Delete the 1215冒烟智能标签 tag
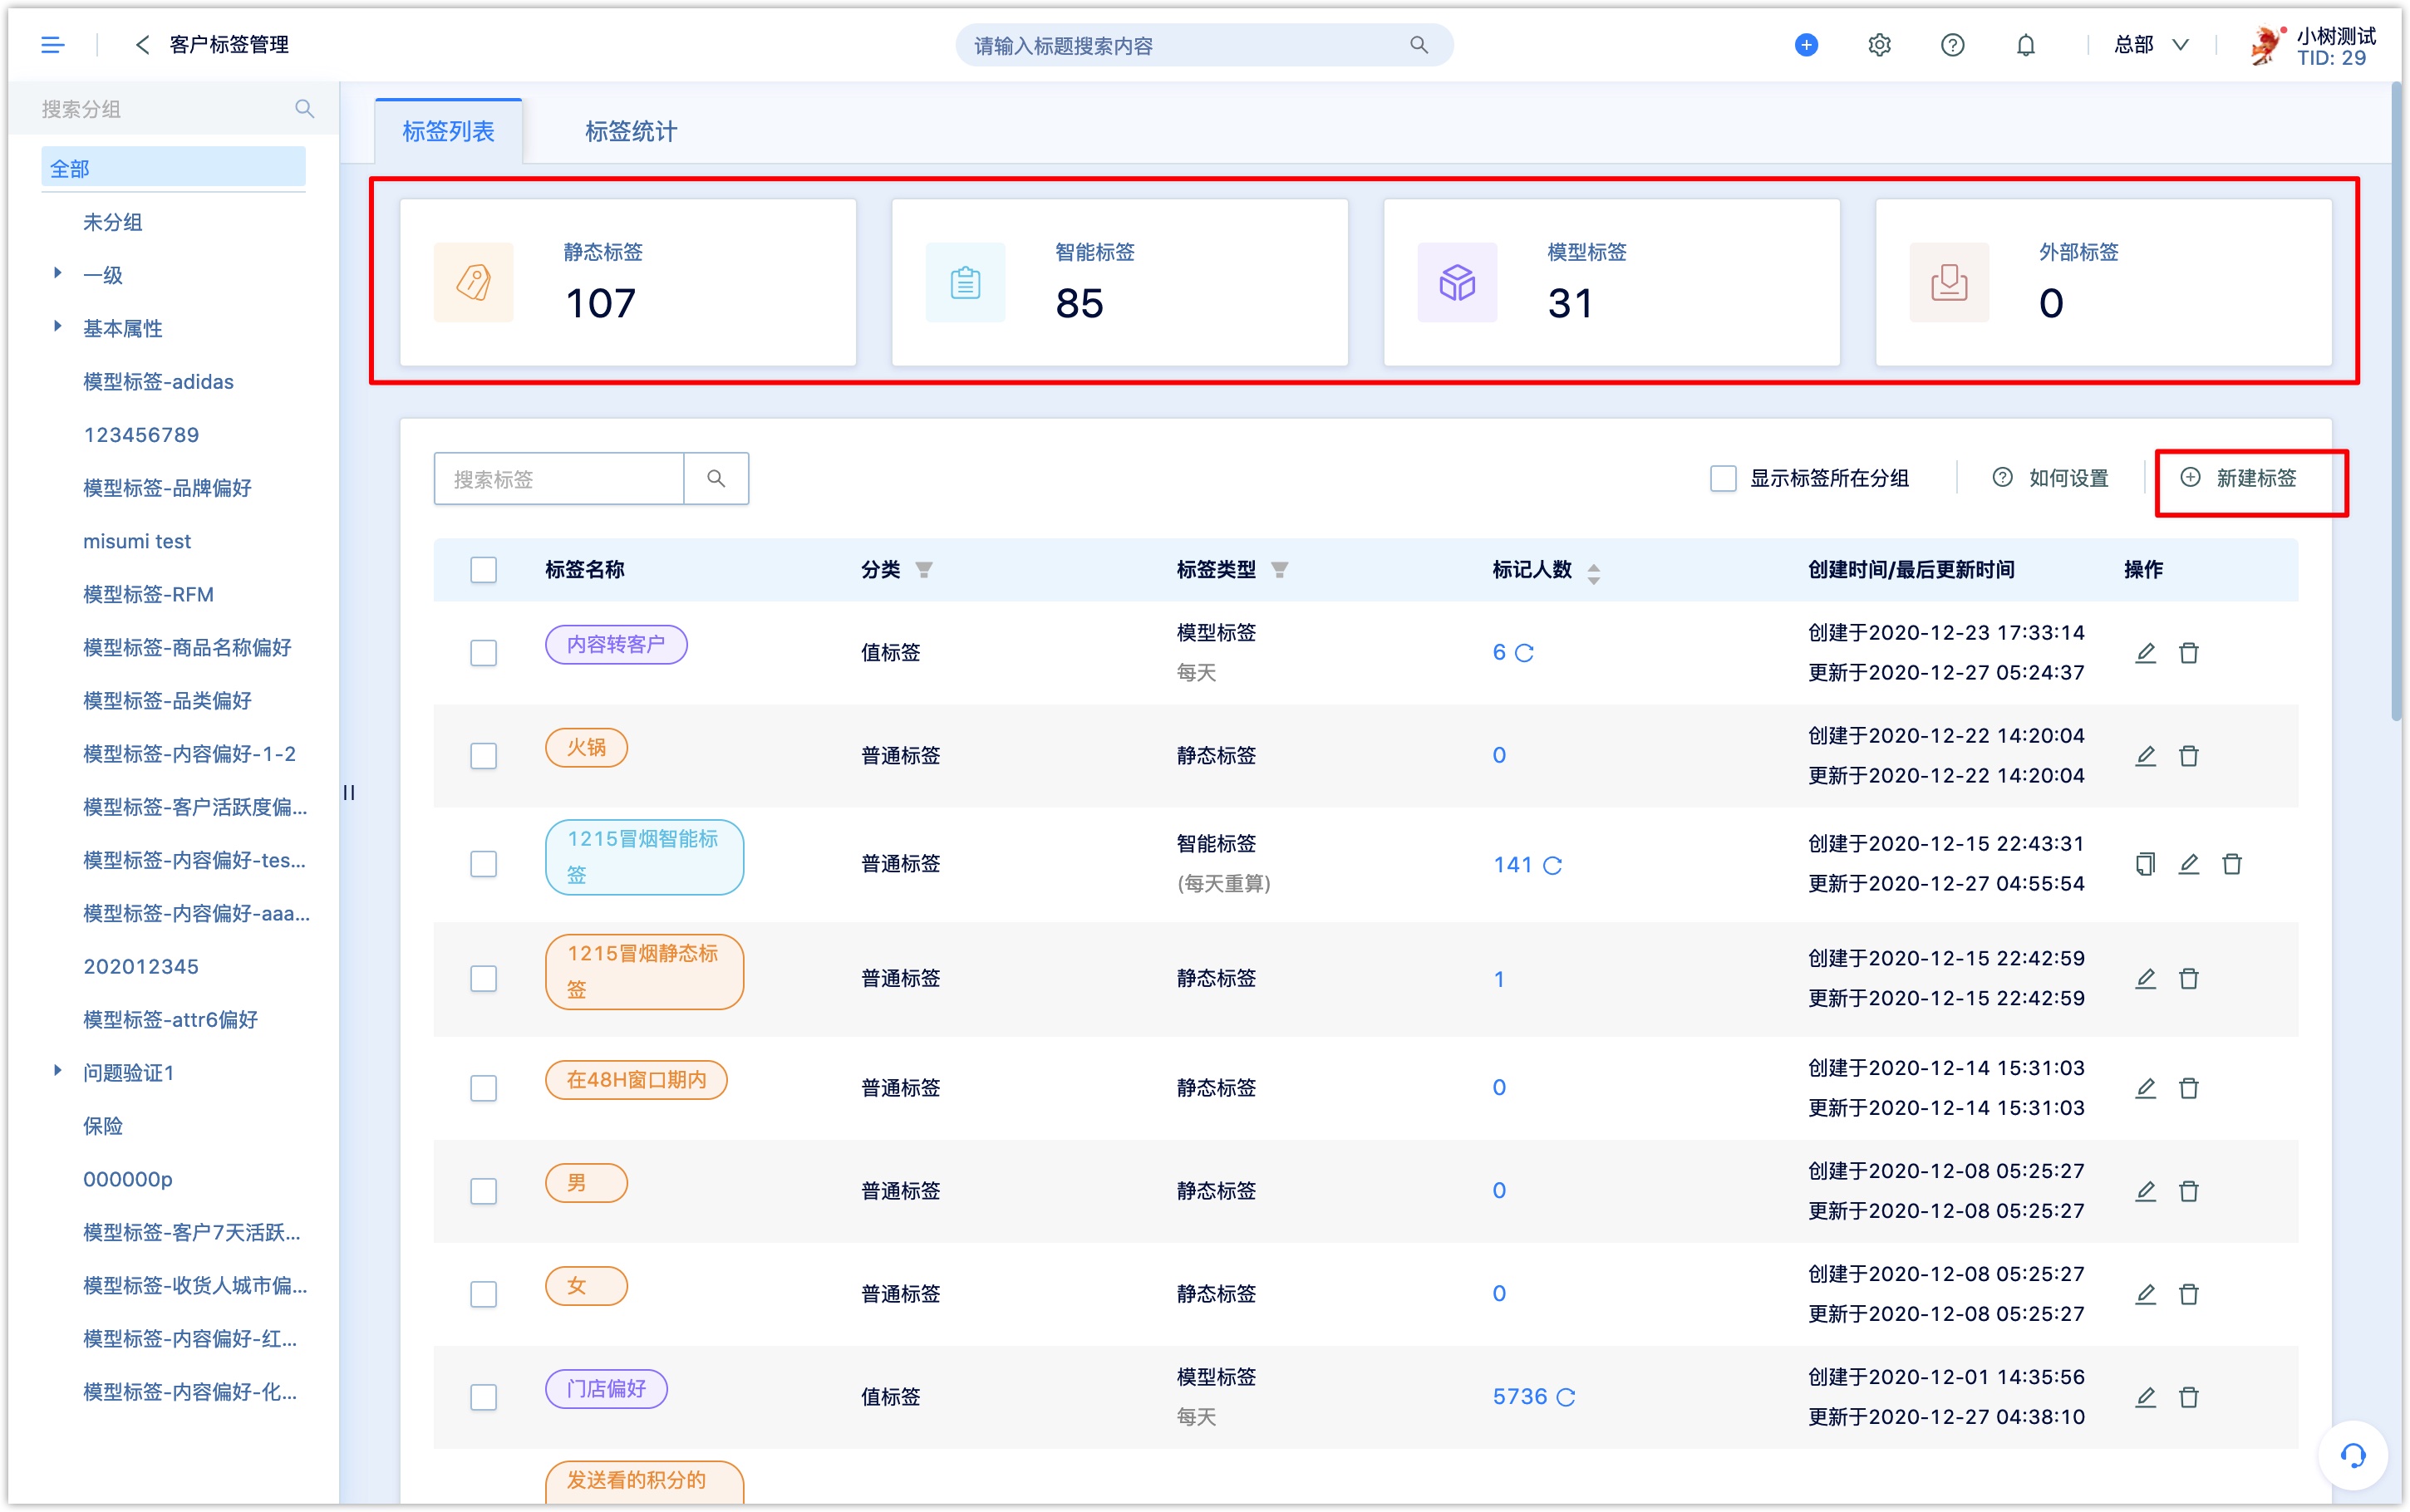2410x1512 pixels. pyautogui.click(x=2231, y=864)
